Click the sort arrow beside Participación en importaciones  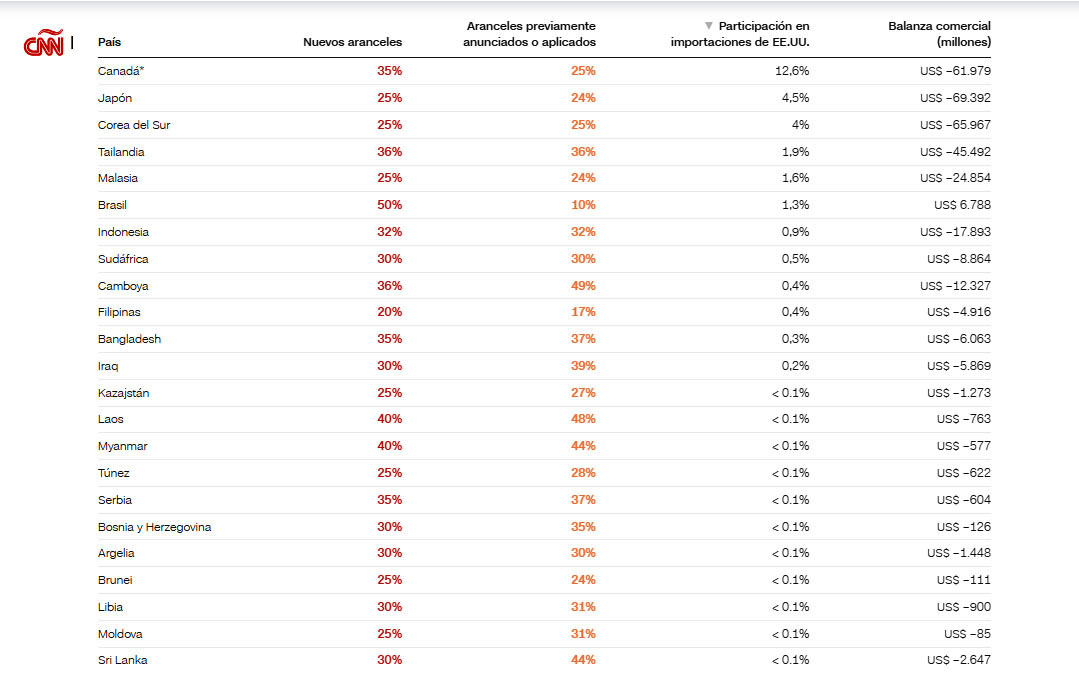click(708, 26)
